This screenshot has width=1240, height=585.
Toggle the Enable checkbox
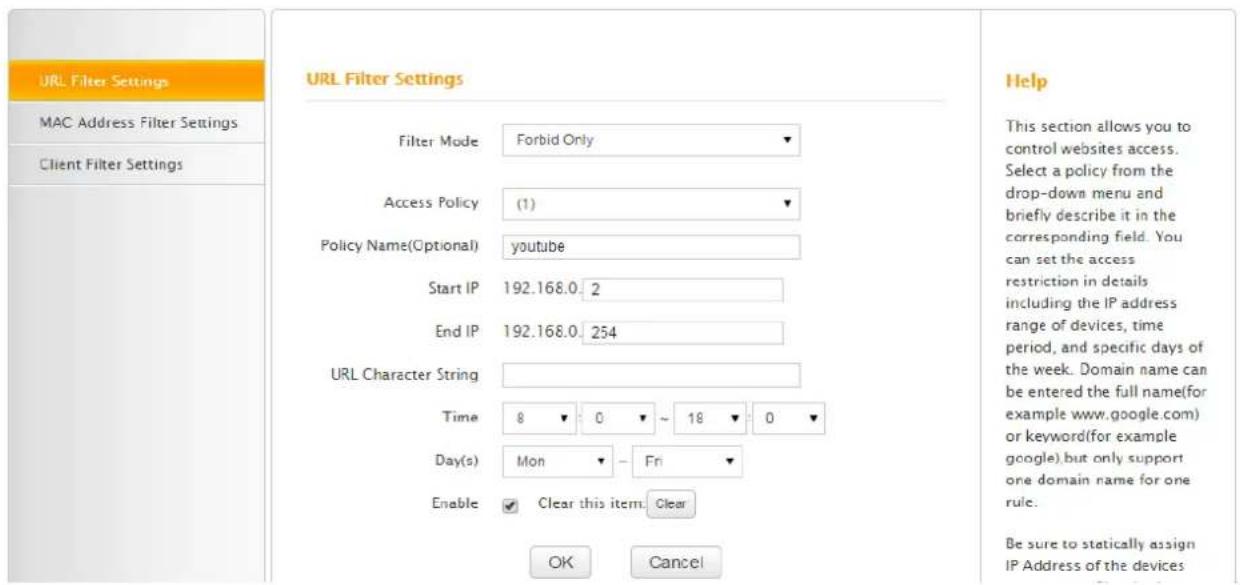(x=512, y=506)
